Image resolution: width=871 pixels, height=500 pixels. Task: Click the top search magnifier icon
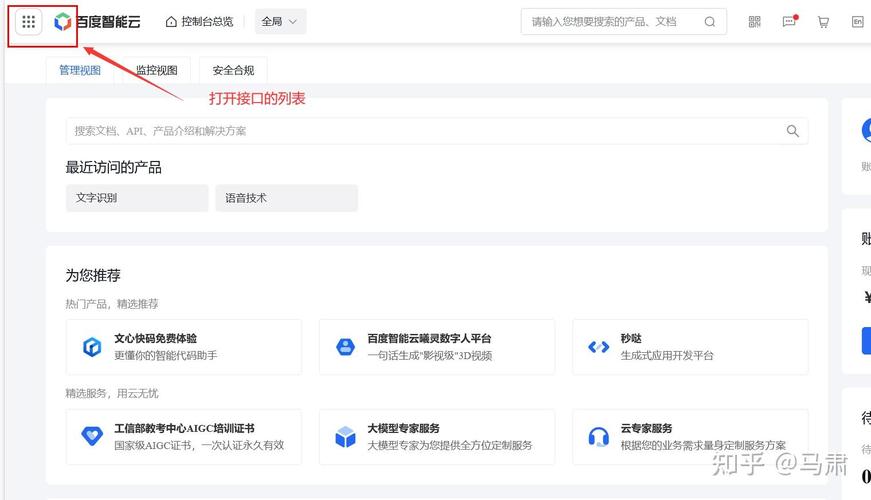coord(709,22)
